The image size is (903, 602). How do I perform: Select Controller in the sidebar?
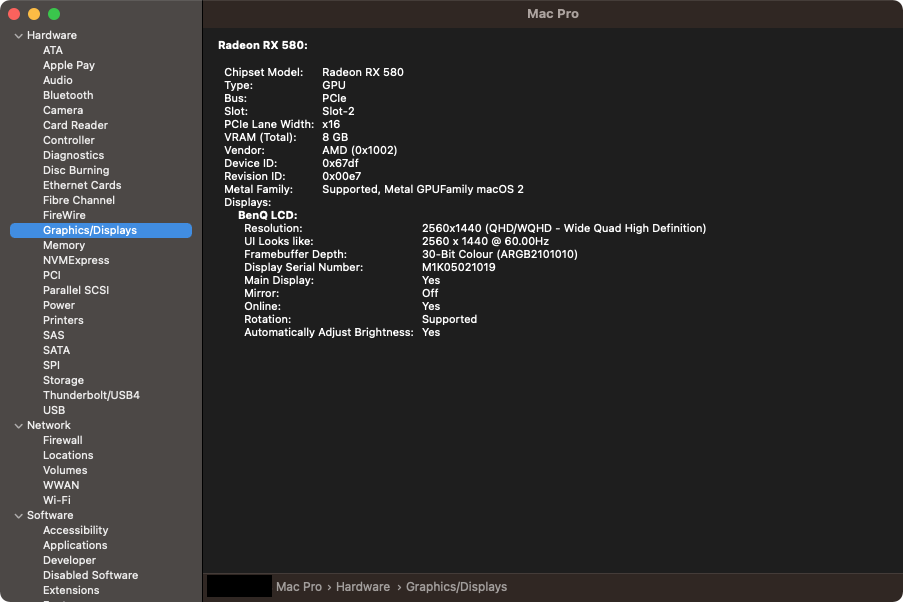(69, 140)
